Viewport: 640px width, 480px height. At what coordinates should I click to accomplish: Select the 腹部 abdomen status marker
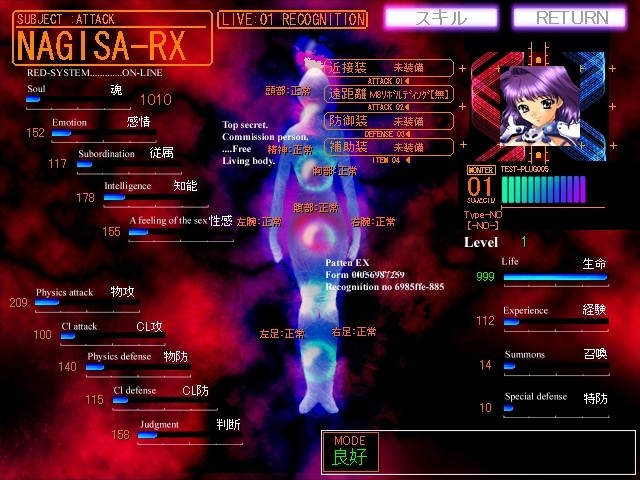pyautogui.click(x=315, y=208)
